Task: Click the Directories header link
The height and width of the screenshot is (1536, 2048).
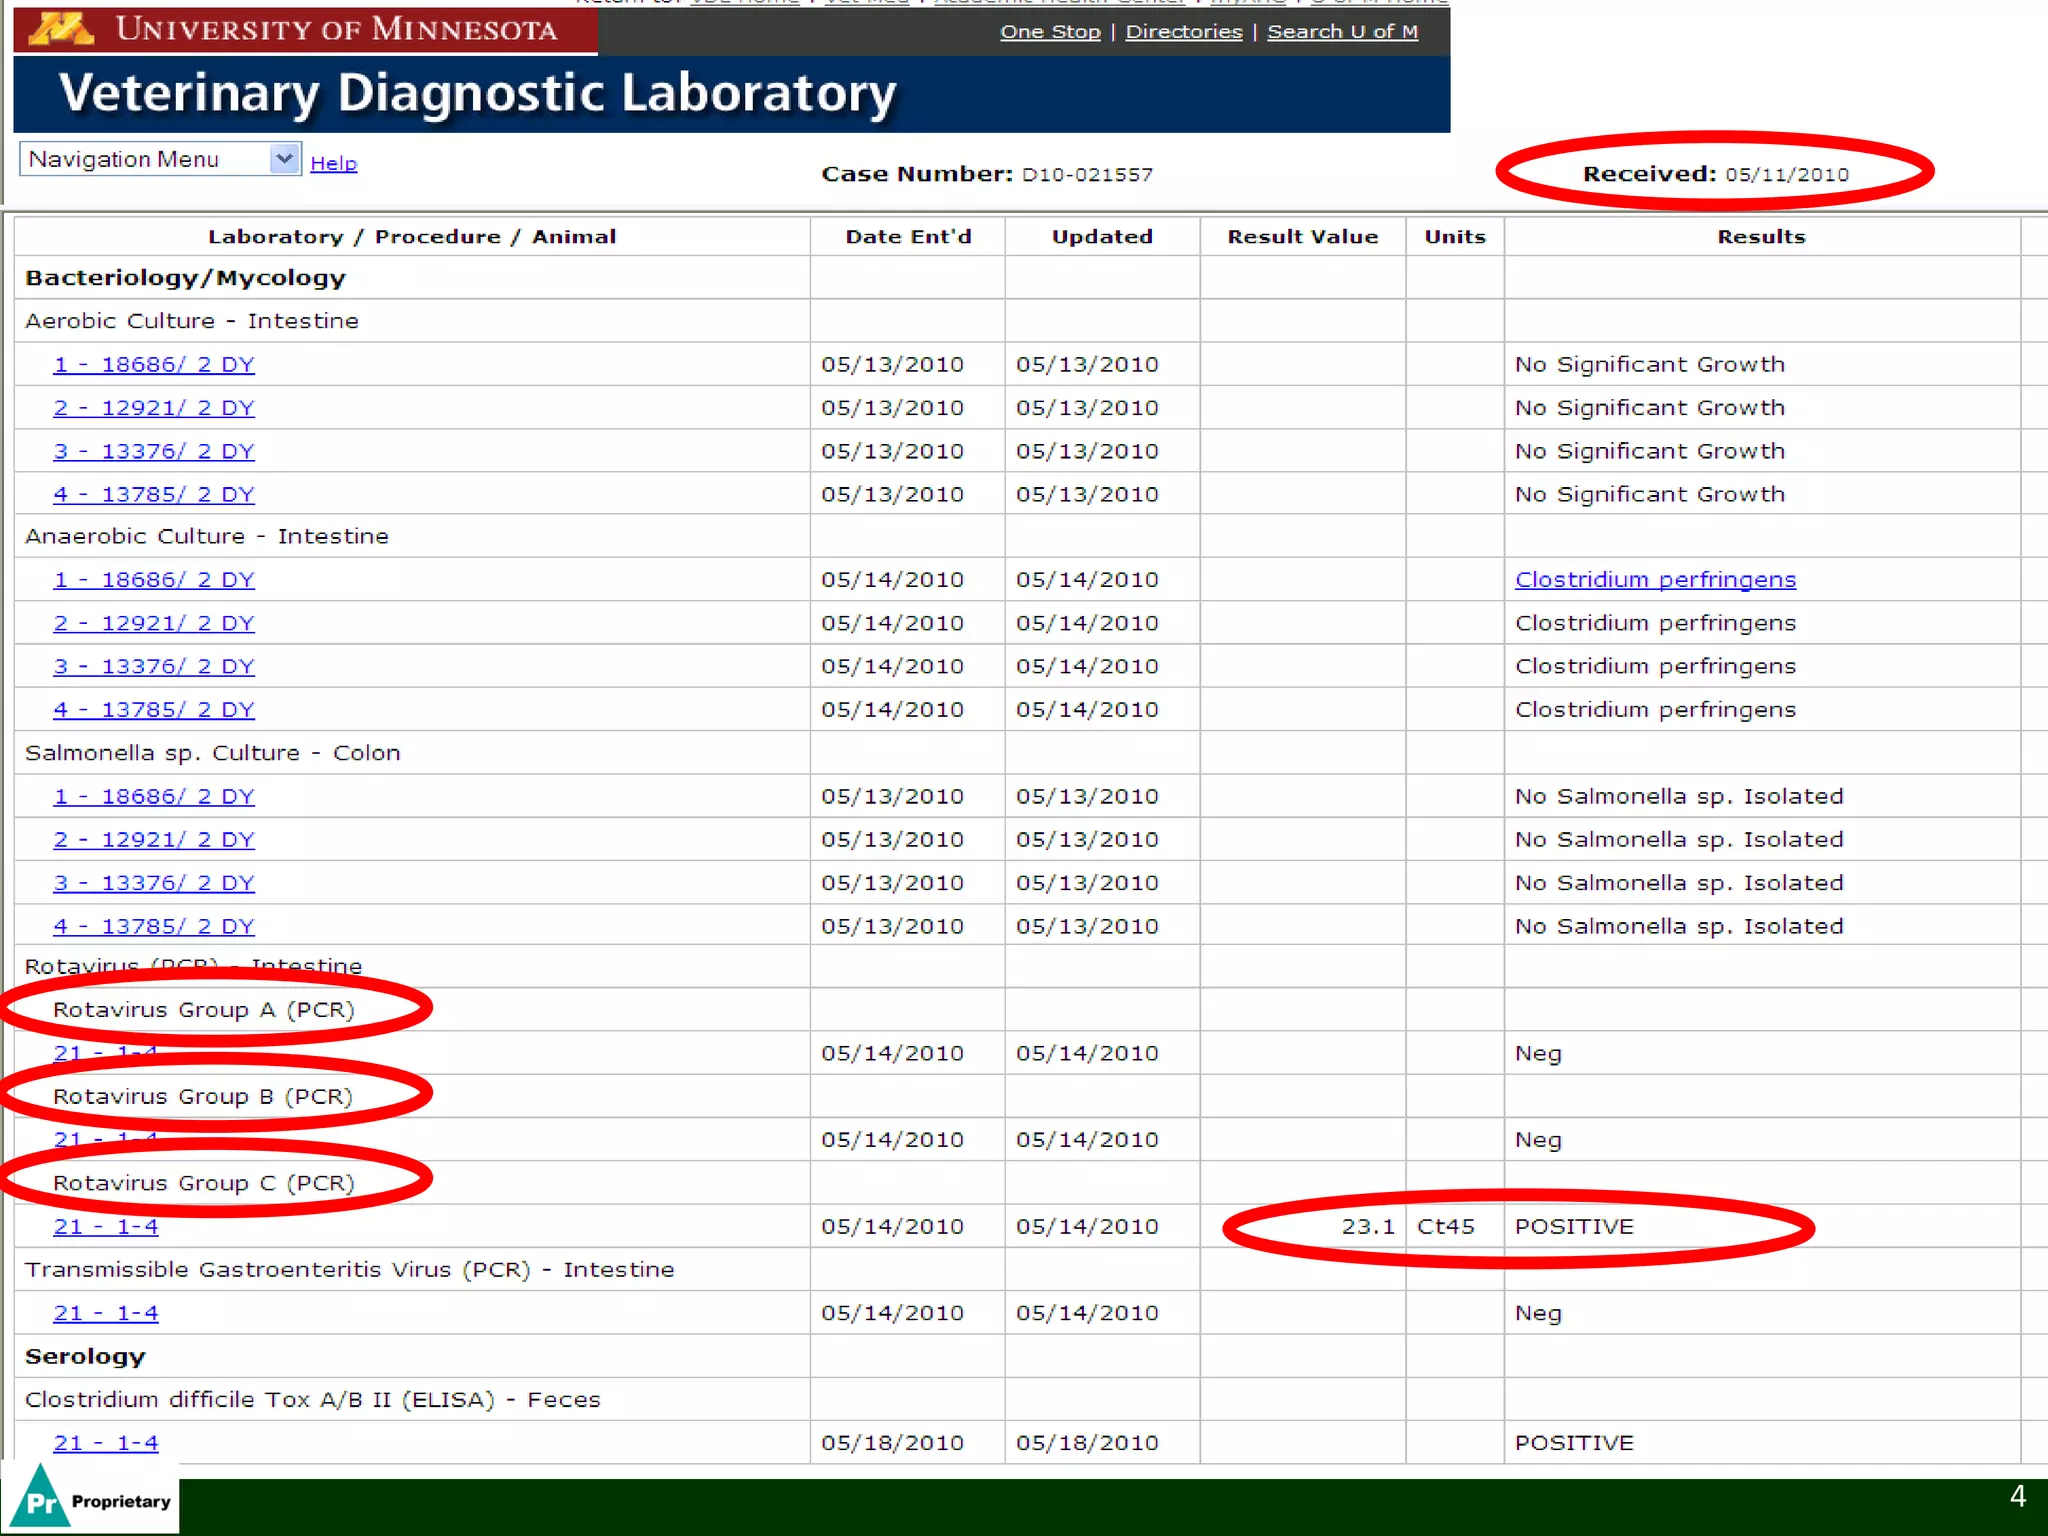Action: click(1183, 32)
